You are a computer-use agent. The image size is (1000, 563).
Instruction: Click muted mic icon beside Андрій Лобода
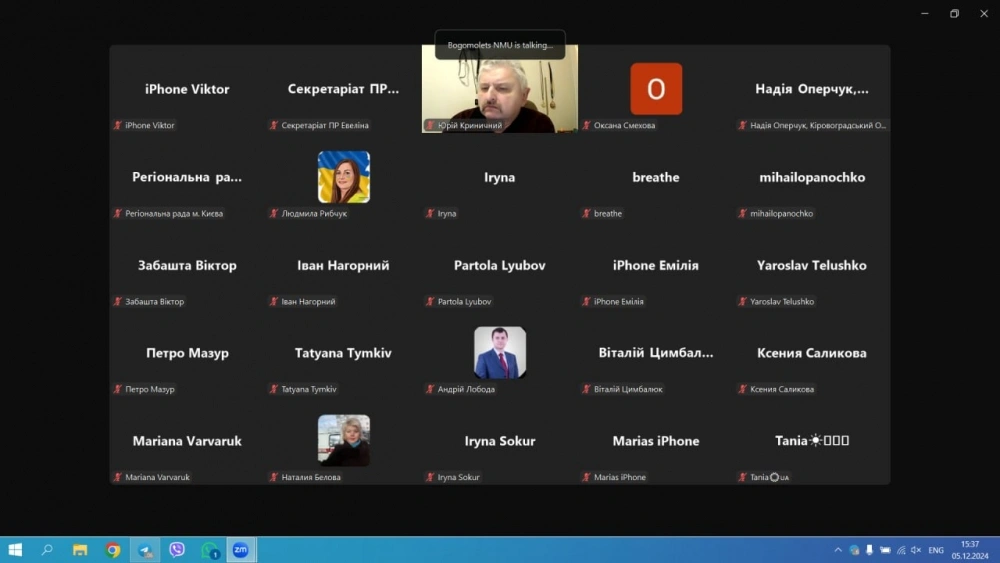430,389
